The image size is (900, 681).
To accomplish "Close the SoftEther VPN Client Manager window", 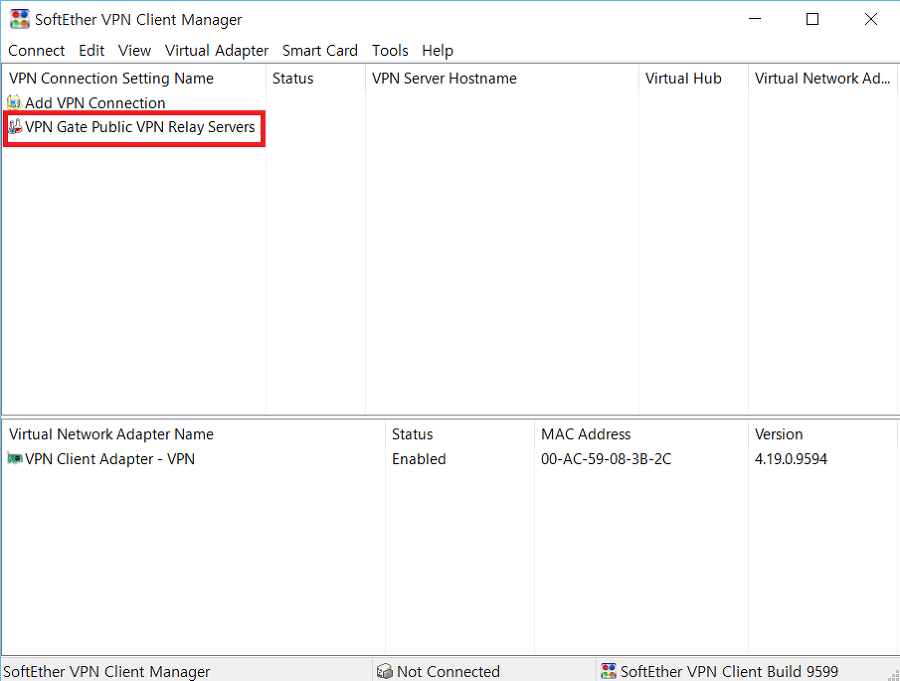I will tap(870, 19).
